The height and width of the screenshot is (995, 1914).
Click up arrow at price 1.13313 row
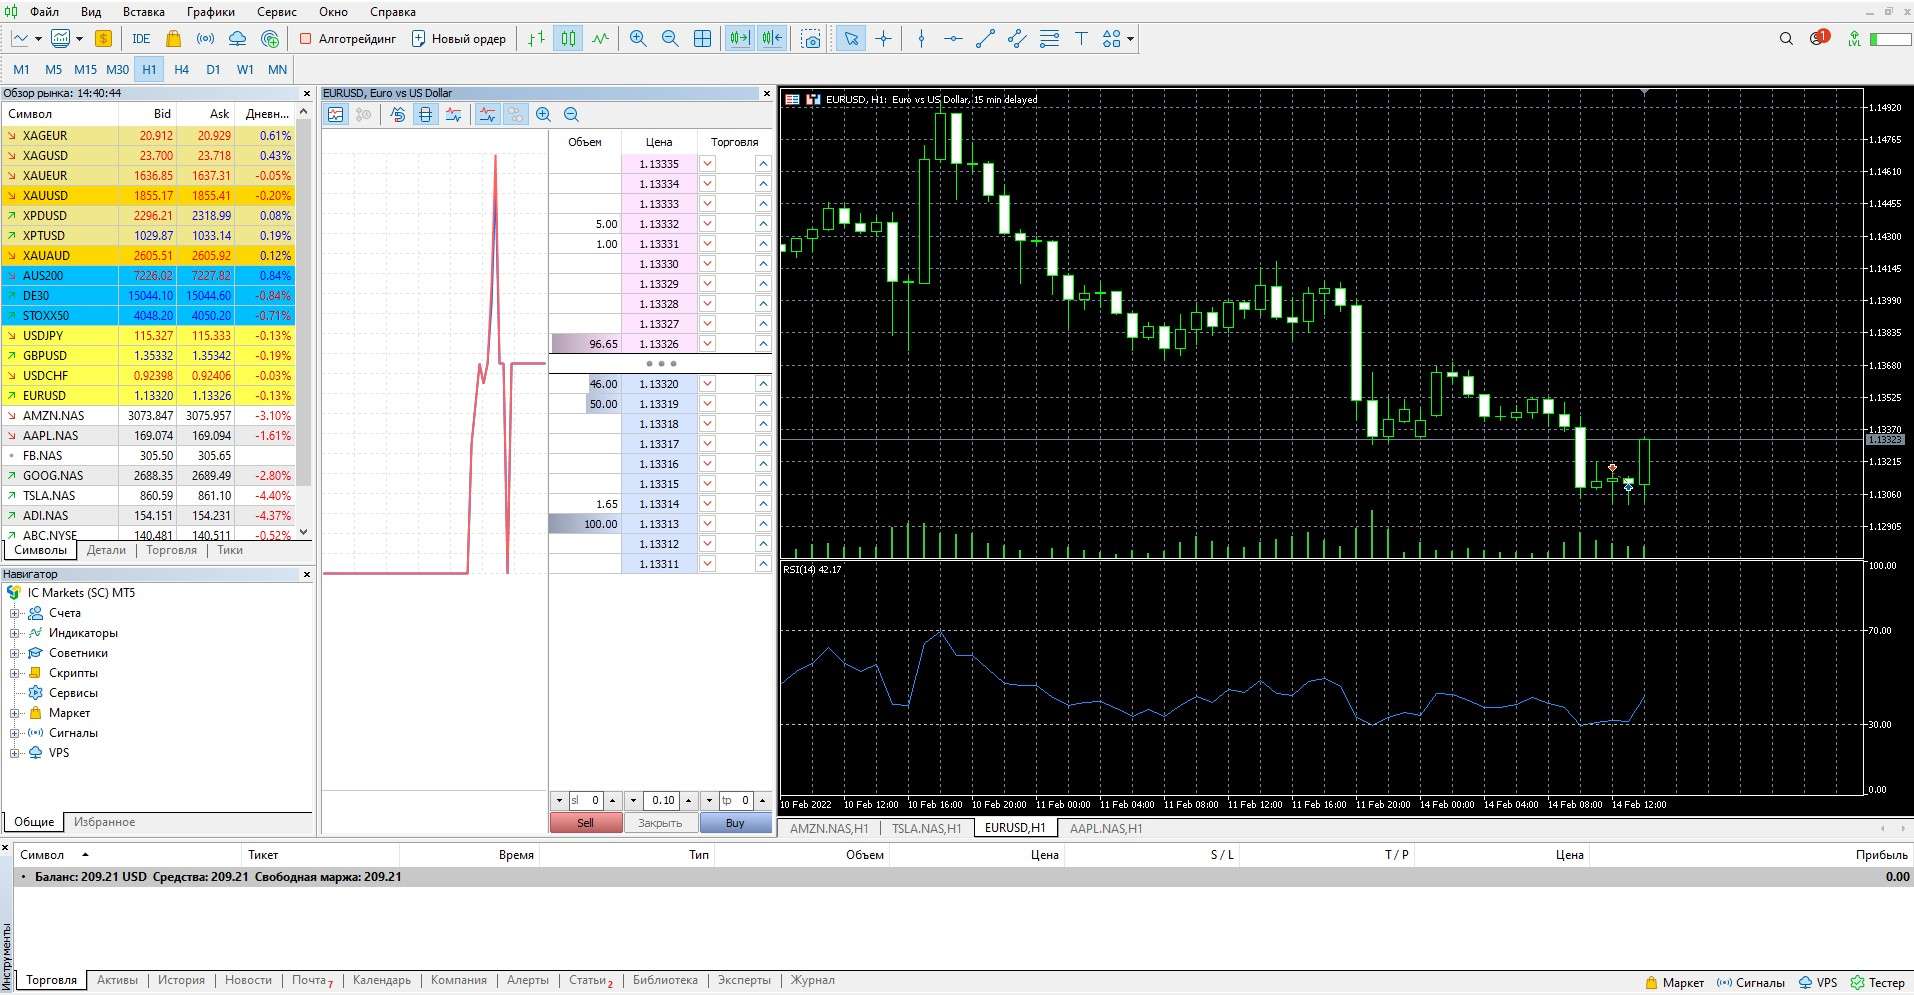(763, 524)
